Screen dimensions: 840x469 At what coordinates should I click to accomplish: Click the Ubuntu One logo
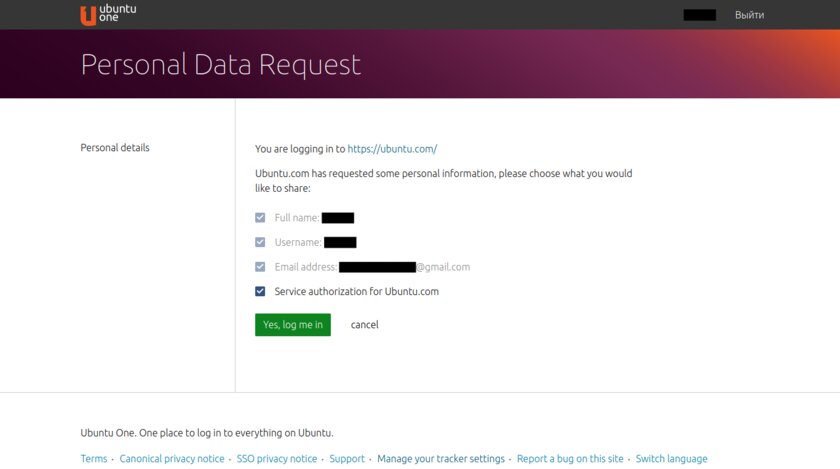pyautogui.click(x=108, y=14)
